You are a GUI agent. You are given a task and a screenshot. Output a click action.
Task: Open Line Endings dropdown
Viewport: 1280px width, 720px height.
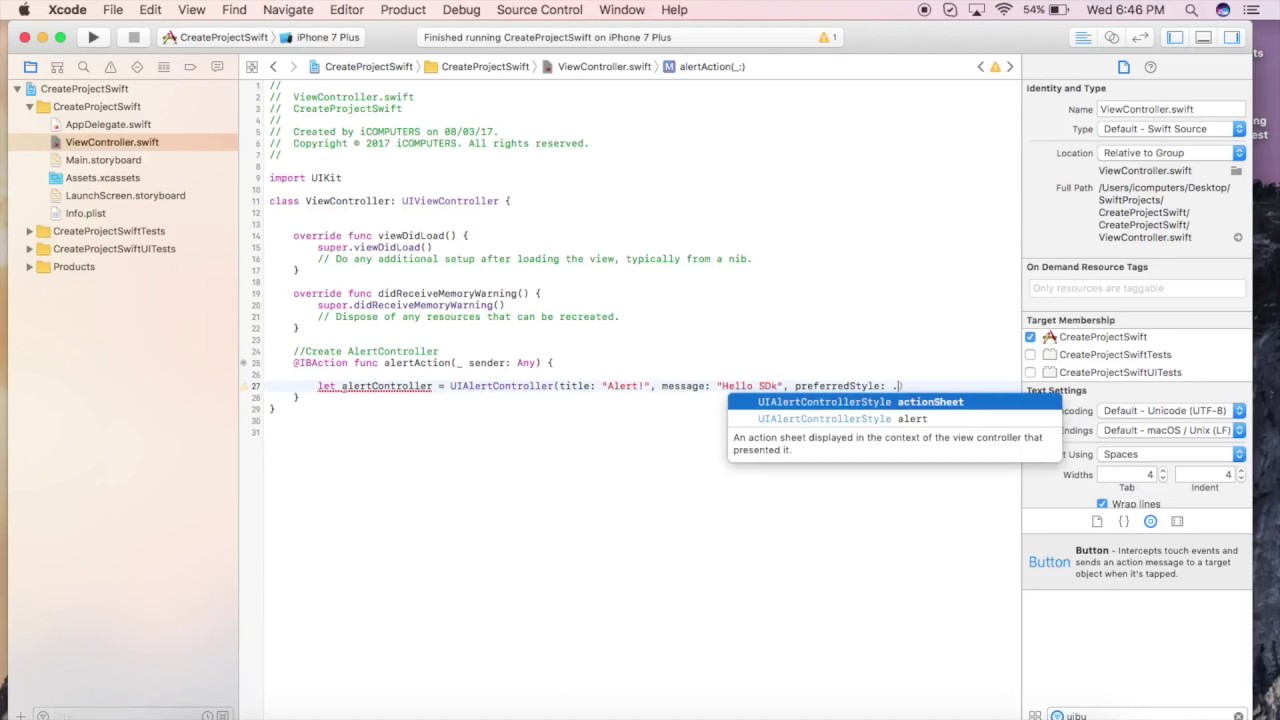[1171, 431]
